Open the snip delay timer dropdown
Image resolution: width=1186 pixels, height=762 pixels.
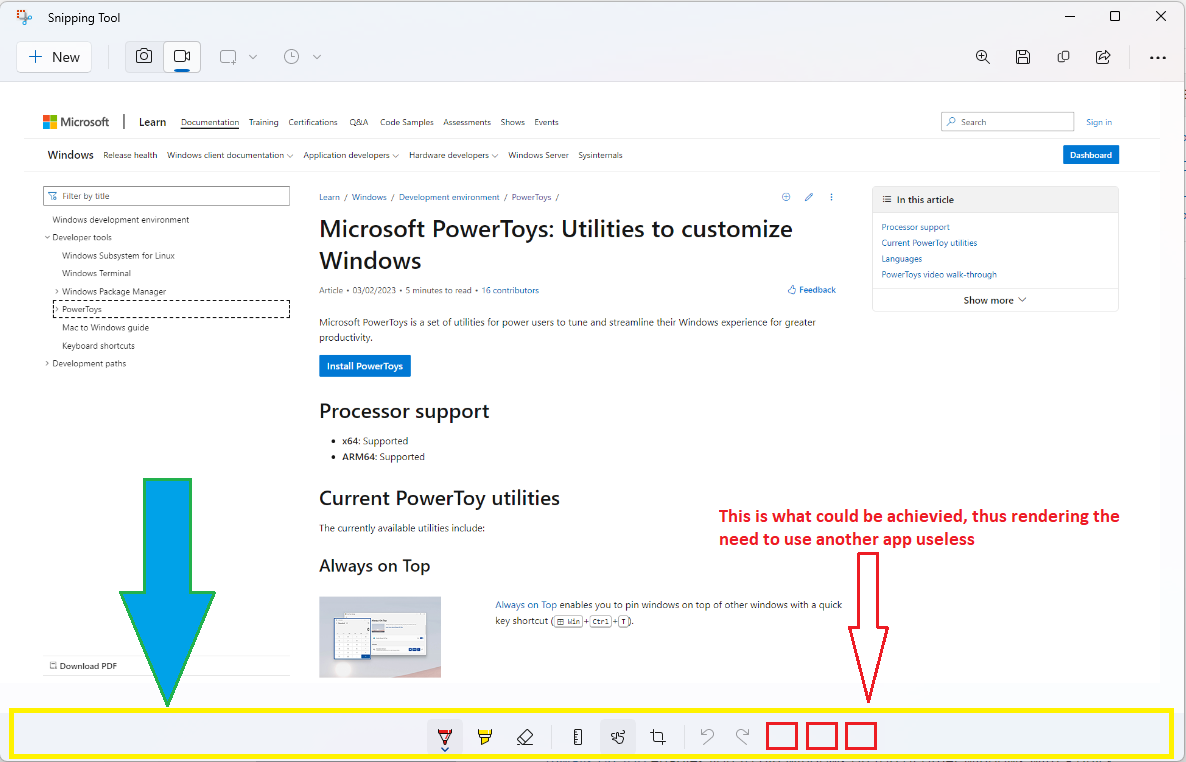(317, 57)
